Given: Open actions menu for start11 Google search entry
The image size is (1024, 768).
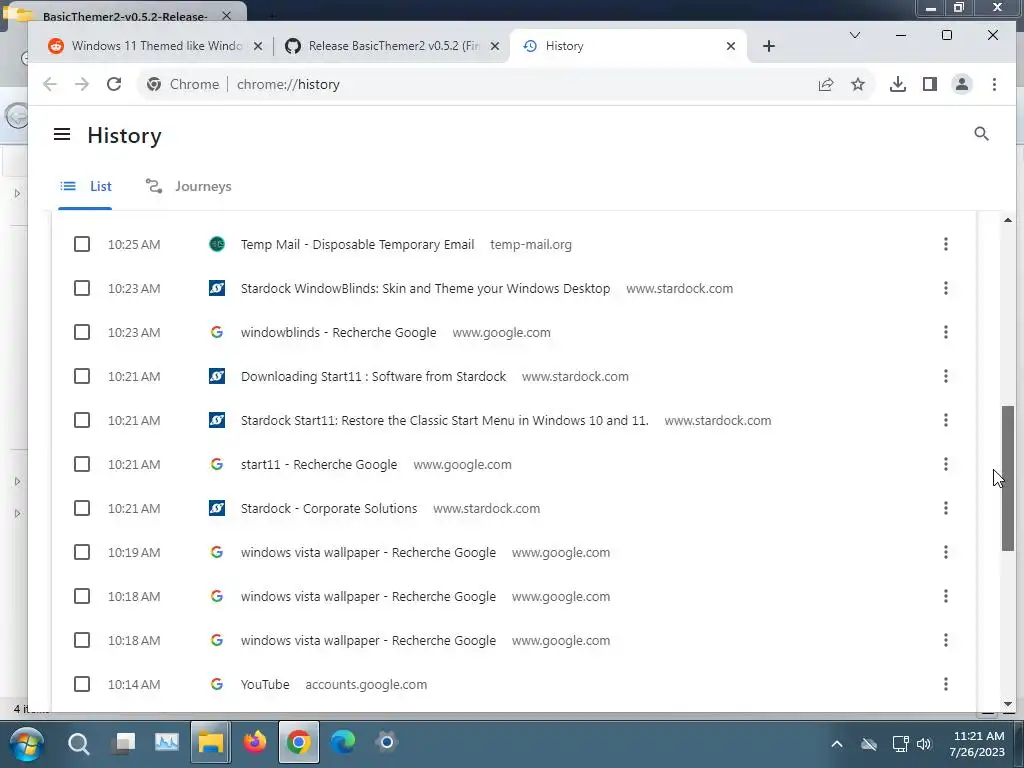Looking at the screenshot, I should (946, 464).
